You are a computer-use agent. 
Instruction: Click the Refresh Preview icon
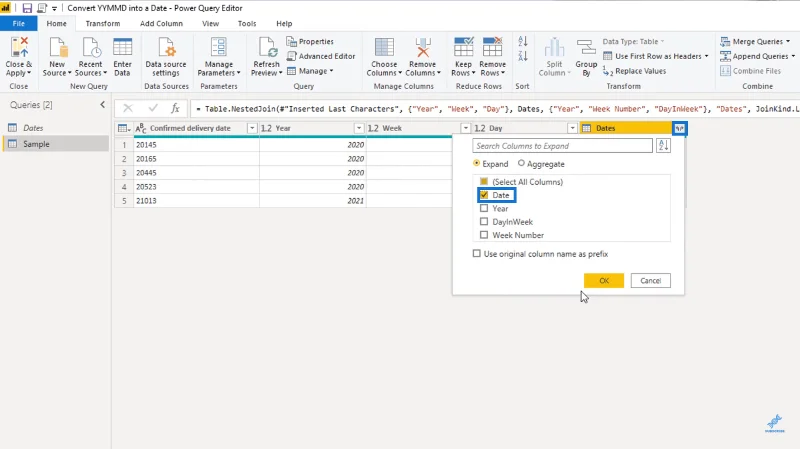(x=267, y=47)
